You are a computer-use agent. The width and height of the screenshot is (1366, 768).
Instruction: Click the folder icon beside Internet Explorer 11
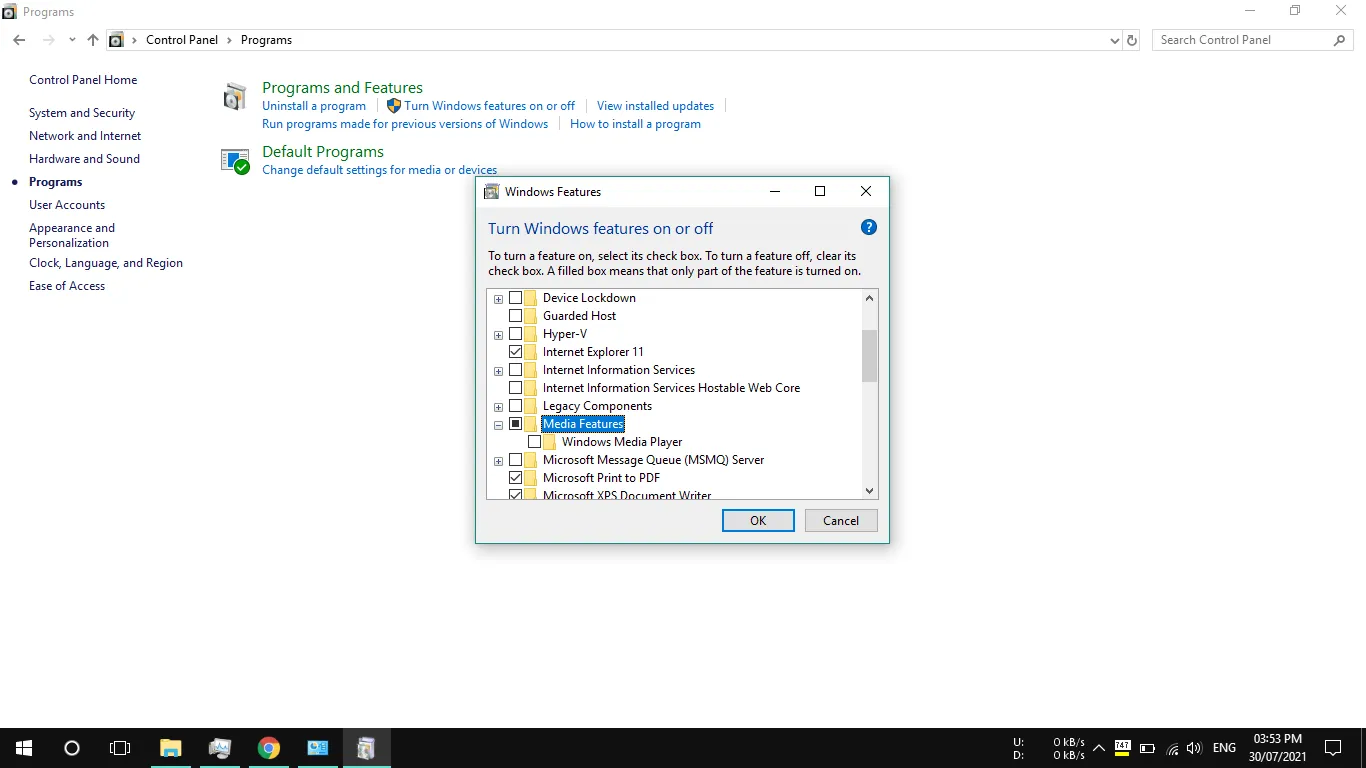tap(531, 352)
